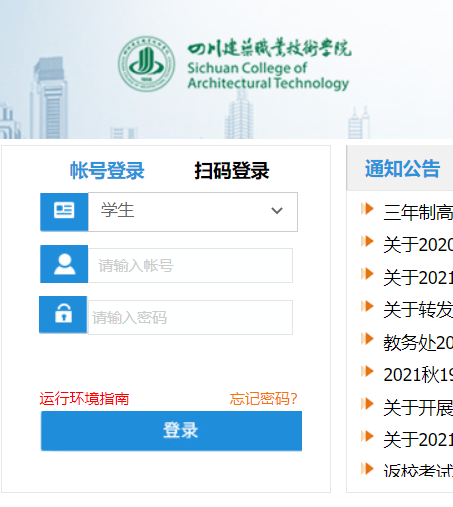The image size is (453, 507).
Task: Focus the 请输入密码 input field
Action: click(190, 317)
